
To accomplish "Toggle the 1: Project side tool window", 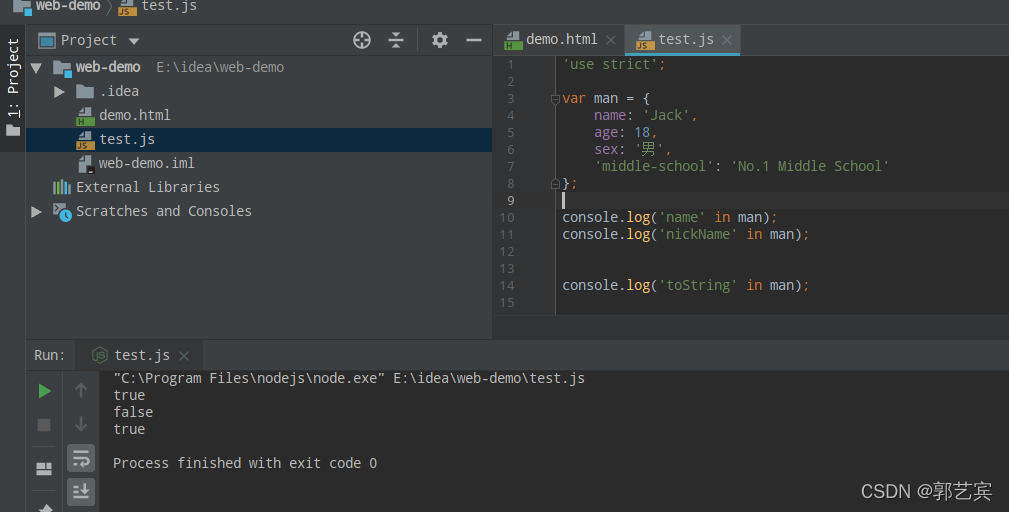I will pyautogui.click(x=13, y=87).
